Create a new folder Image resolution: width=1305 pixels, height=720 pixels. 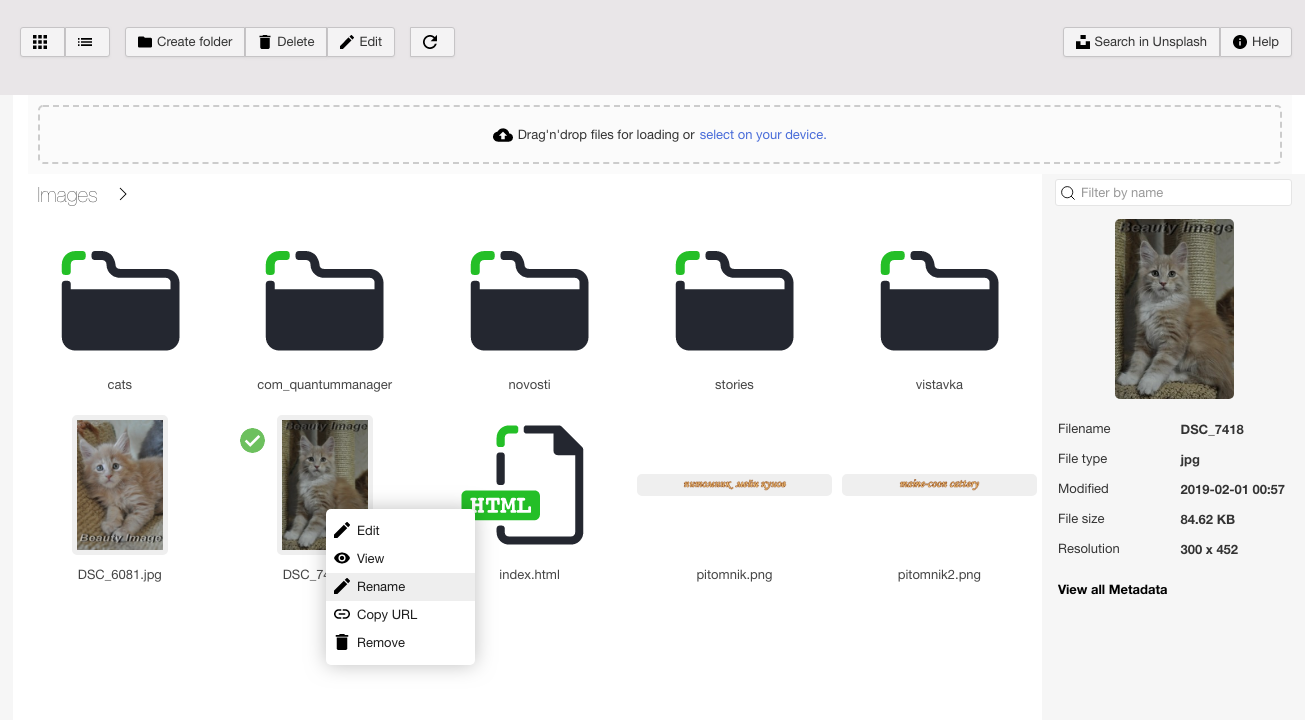click(x=184, y=41)
